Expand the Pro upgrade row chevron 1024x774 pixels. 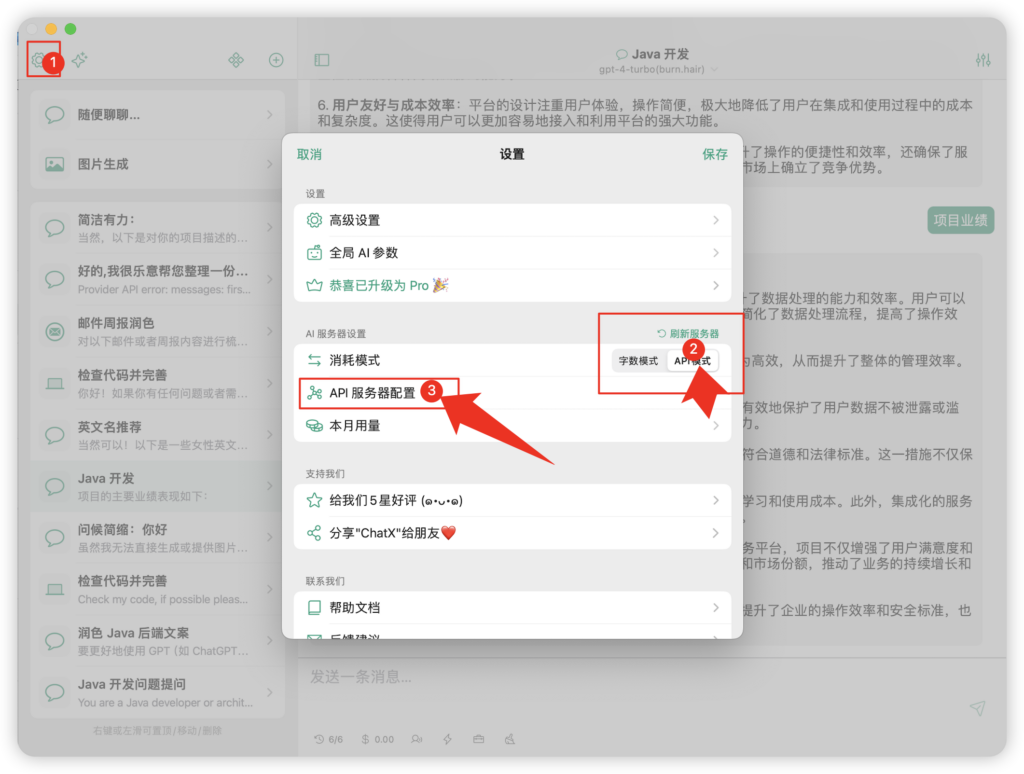point(716,285)
